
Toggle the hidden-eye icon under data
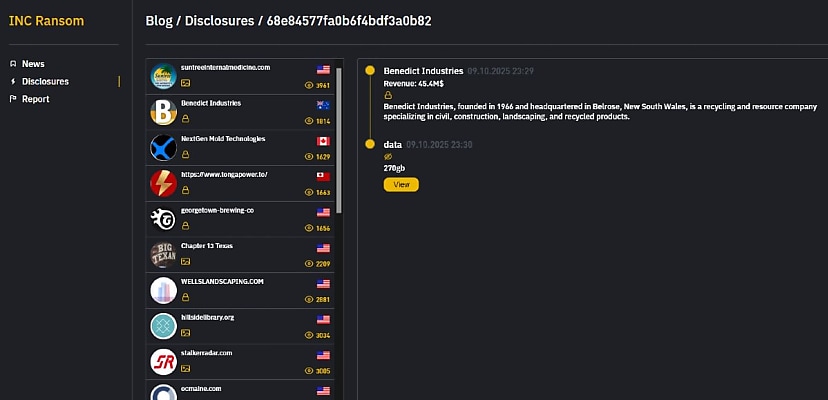[x=388, y=157]
